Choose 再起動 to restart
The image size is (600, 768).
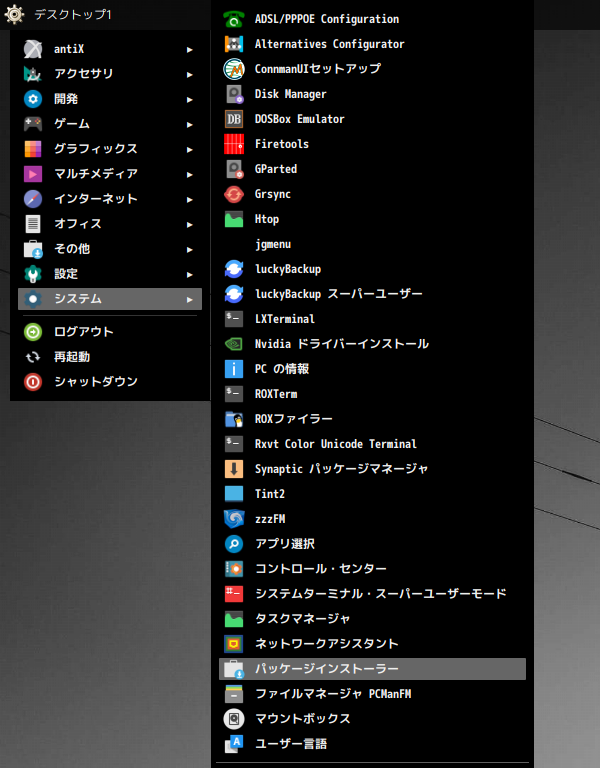(110, 357)
